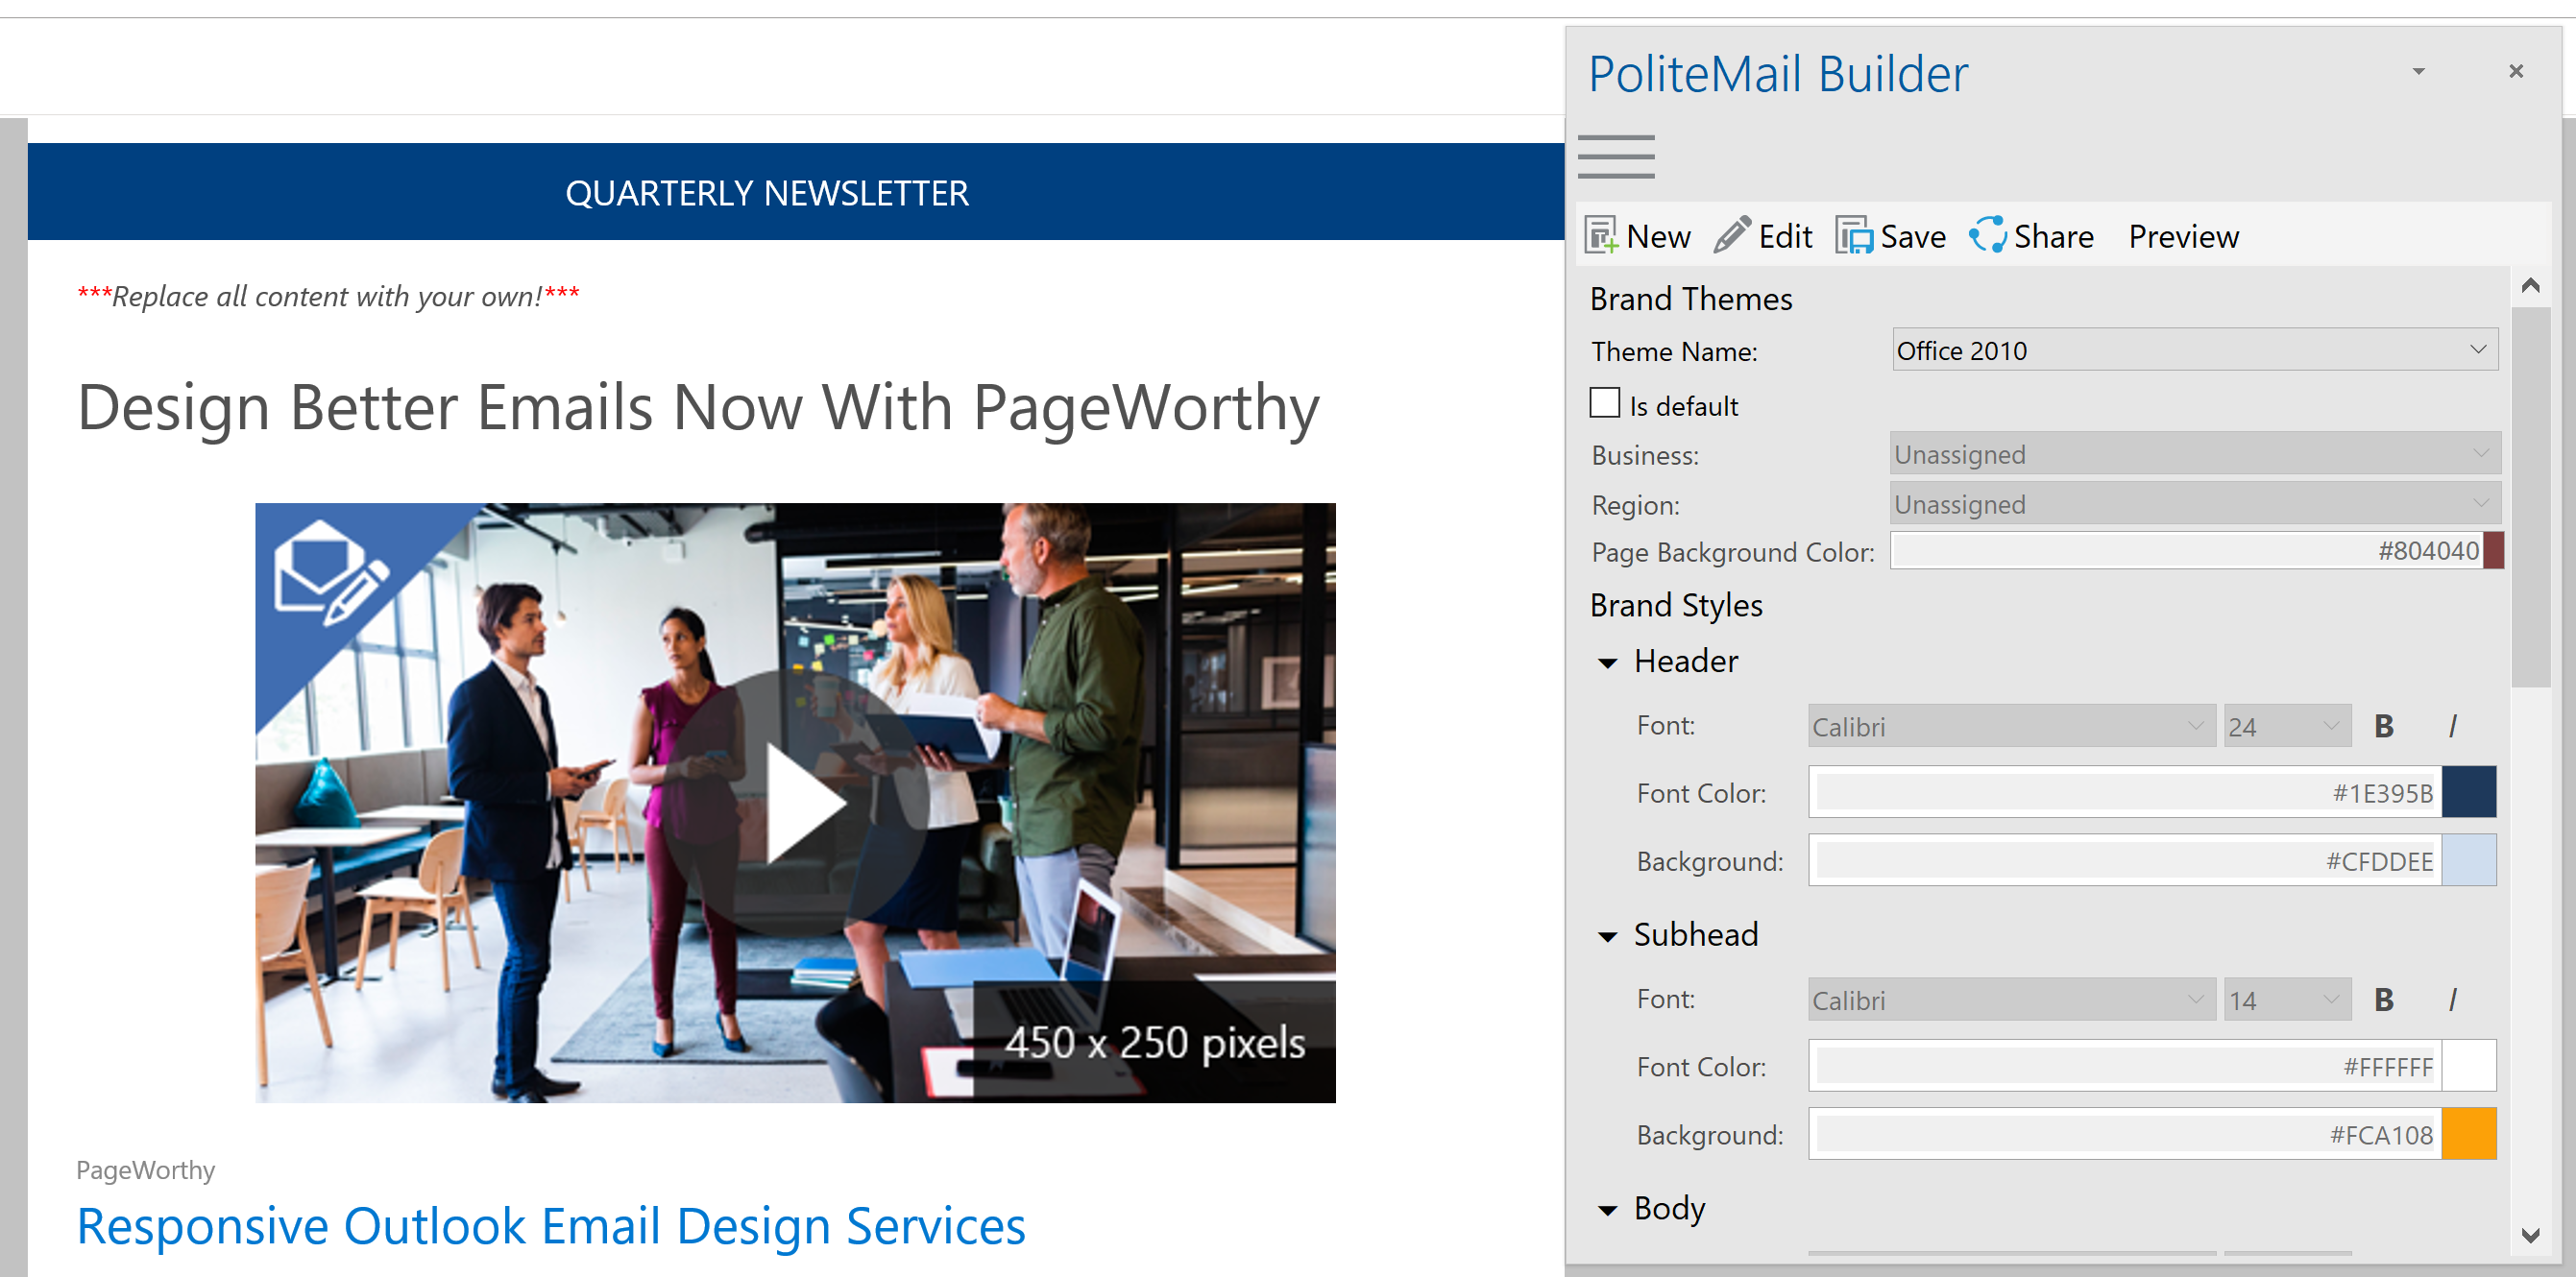Toggle Italic for the Header font
2576x1277 pixels.
[x=2452, y=727]
